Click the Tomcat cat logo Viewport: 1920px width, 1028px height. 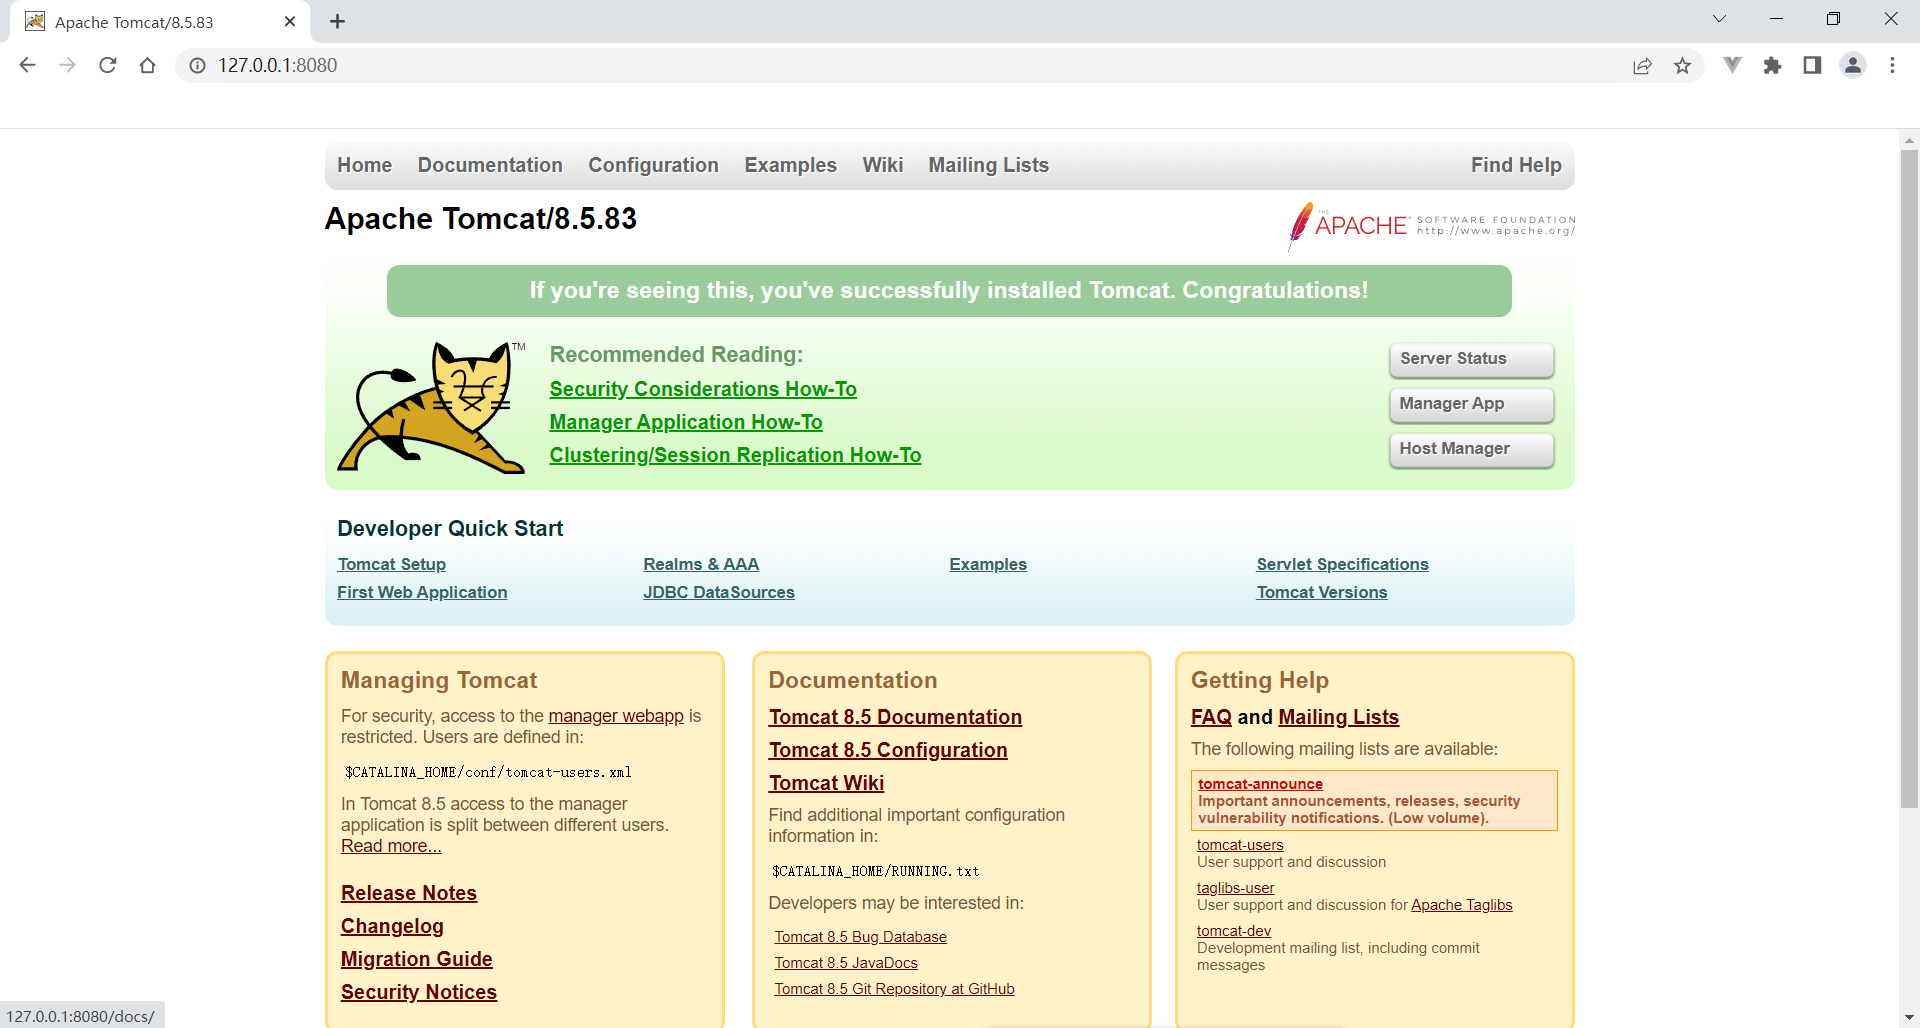(x=431, y=407)
